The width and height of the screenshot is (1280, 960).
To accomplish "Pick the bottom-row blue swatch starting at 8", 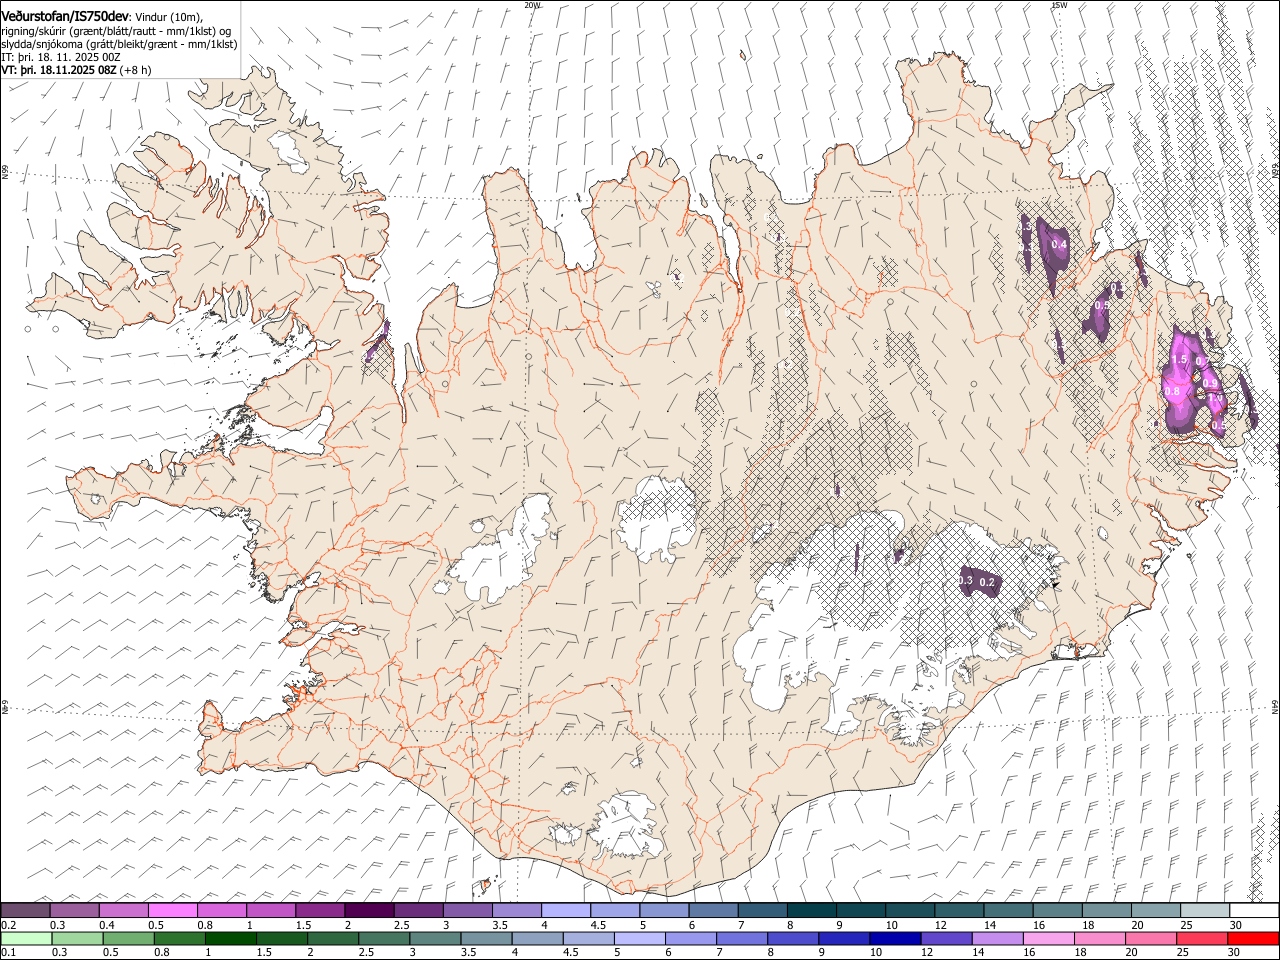I will (793, 938).
